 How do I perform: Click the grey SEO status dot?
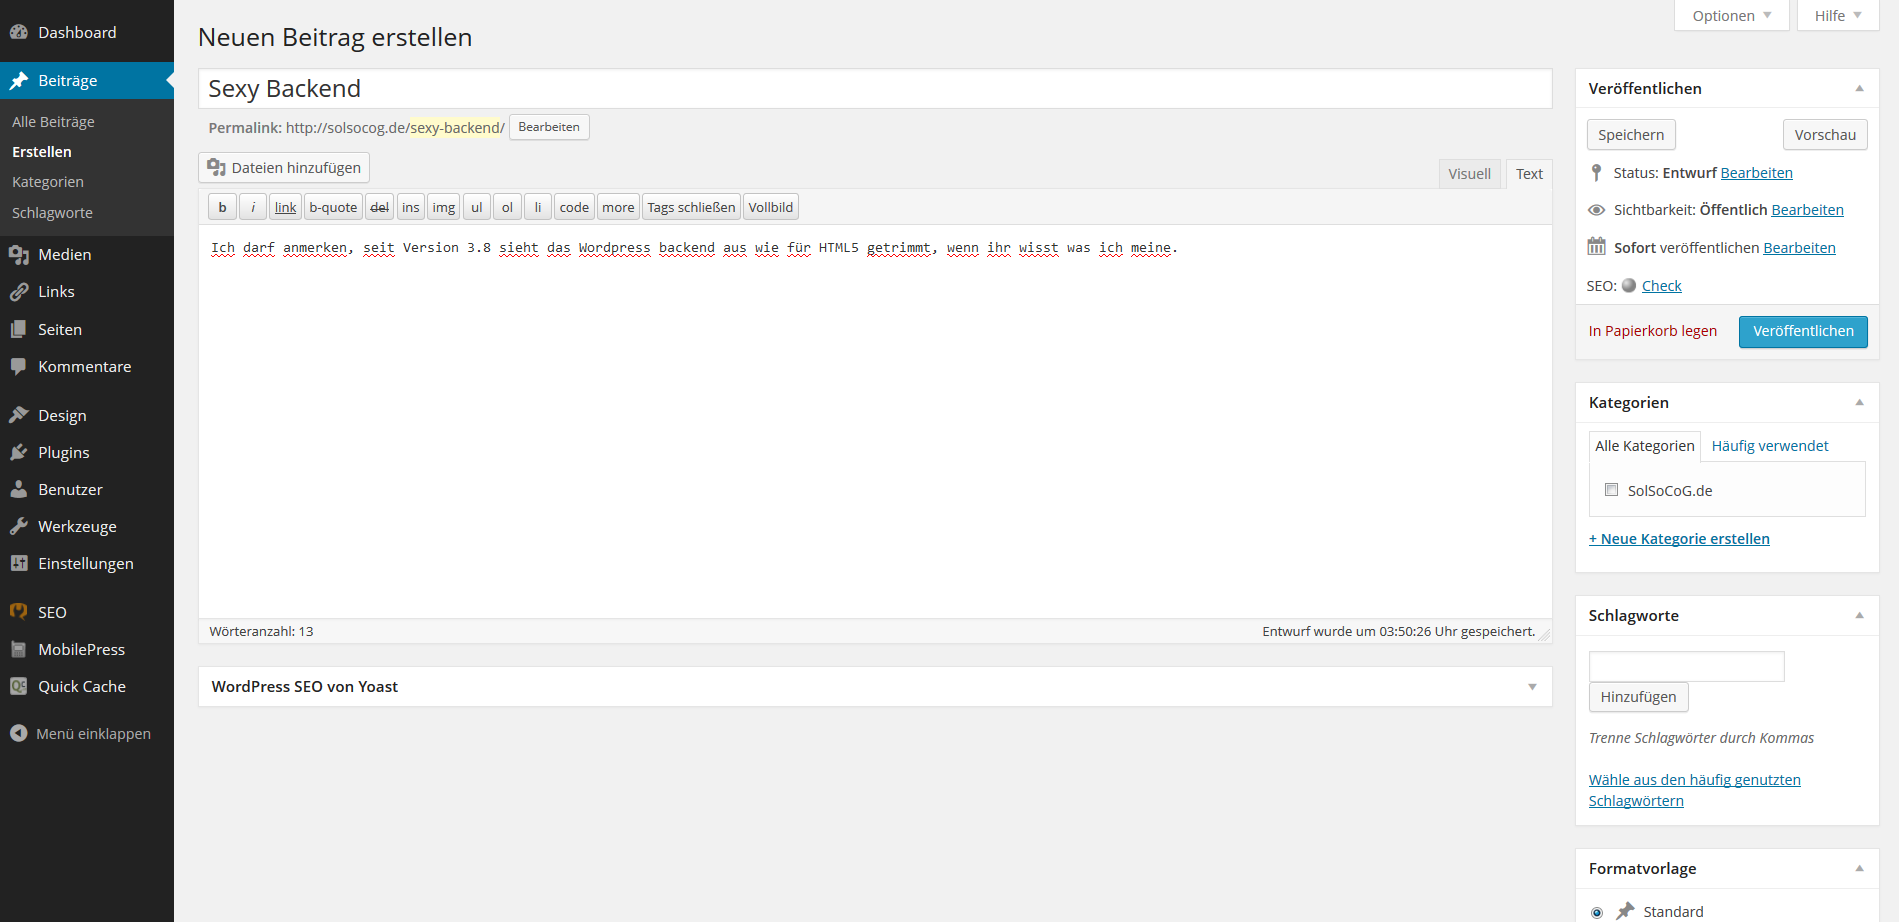pyautogui.click(x=1629, y=285)
